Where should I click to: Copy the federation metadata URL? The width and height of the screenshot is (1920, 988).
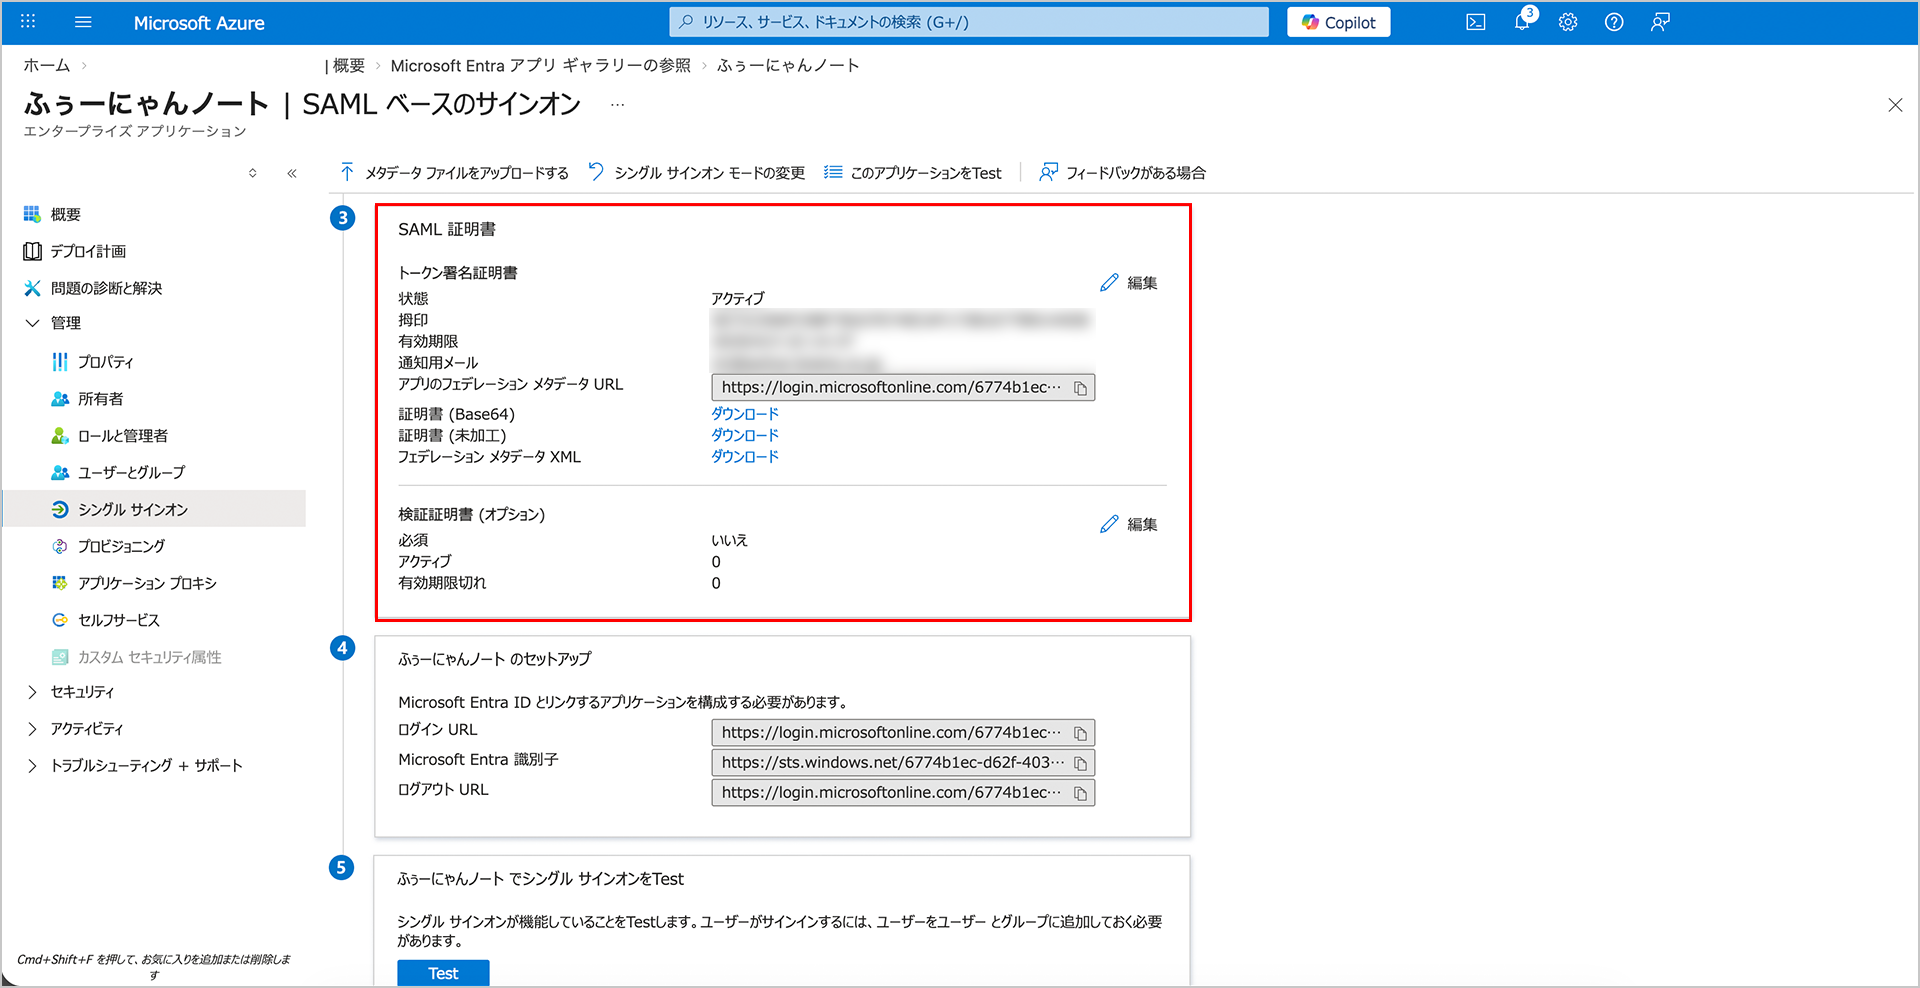point(1080,388)
